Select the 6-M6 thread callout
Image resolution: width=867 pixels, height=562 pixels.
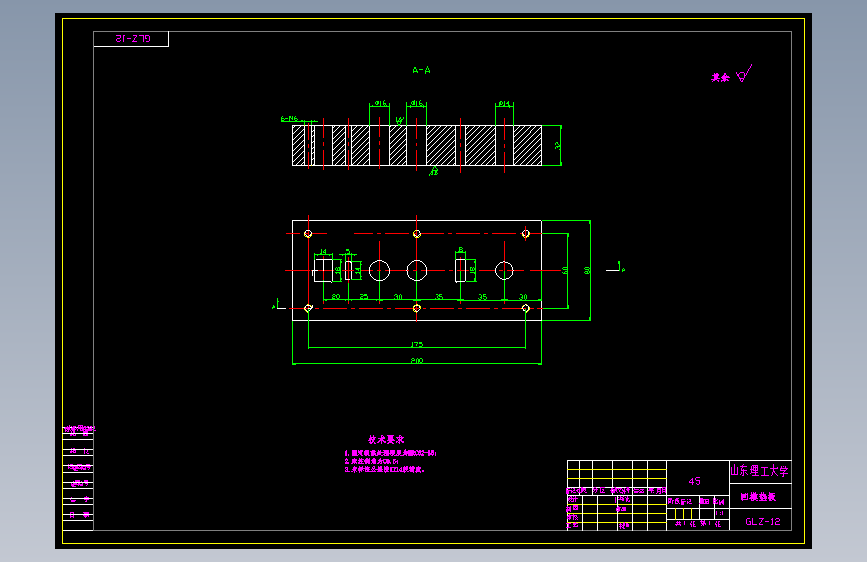(x=289, y=118)
